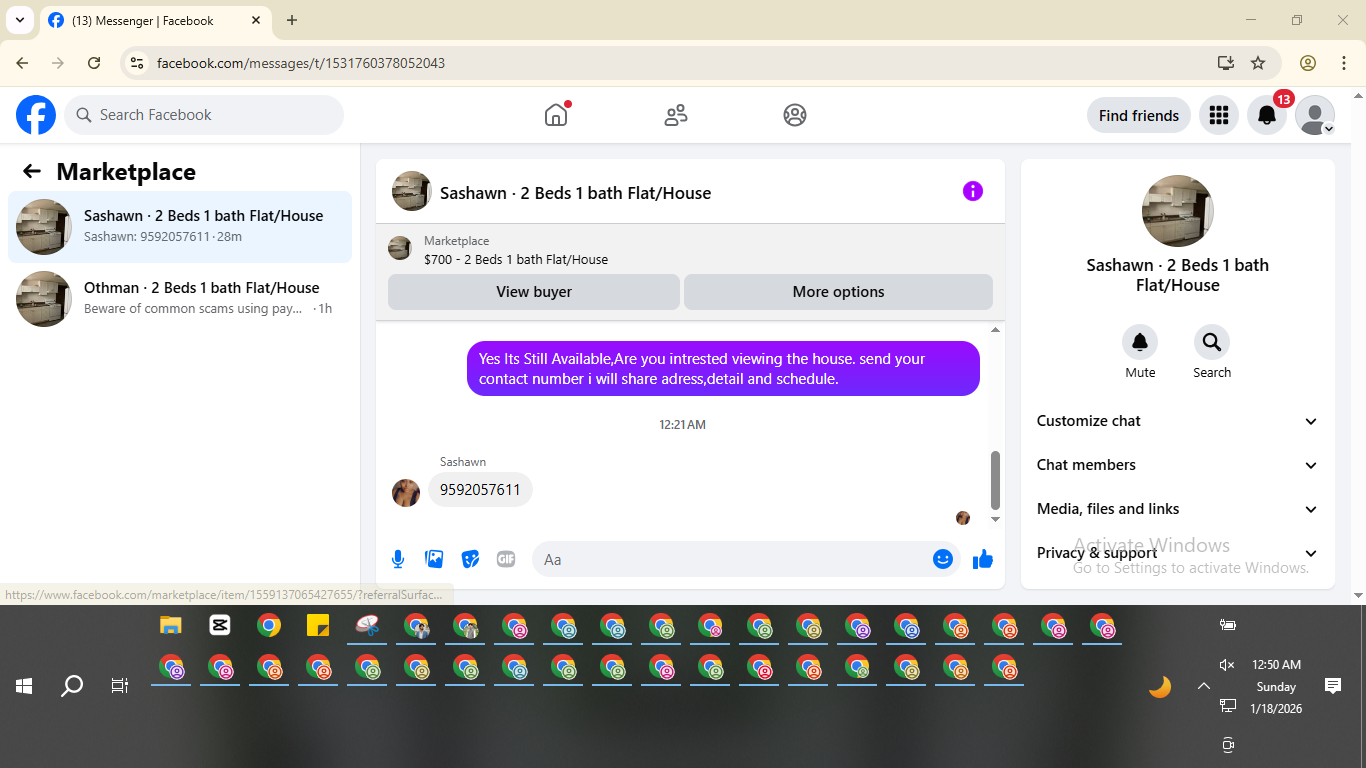
Task: Click chat scrollbar down arrow
Action: 995,519
